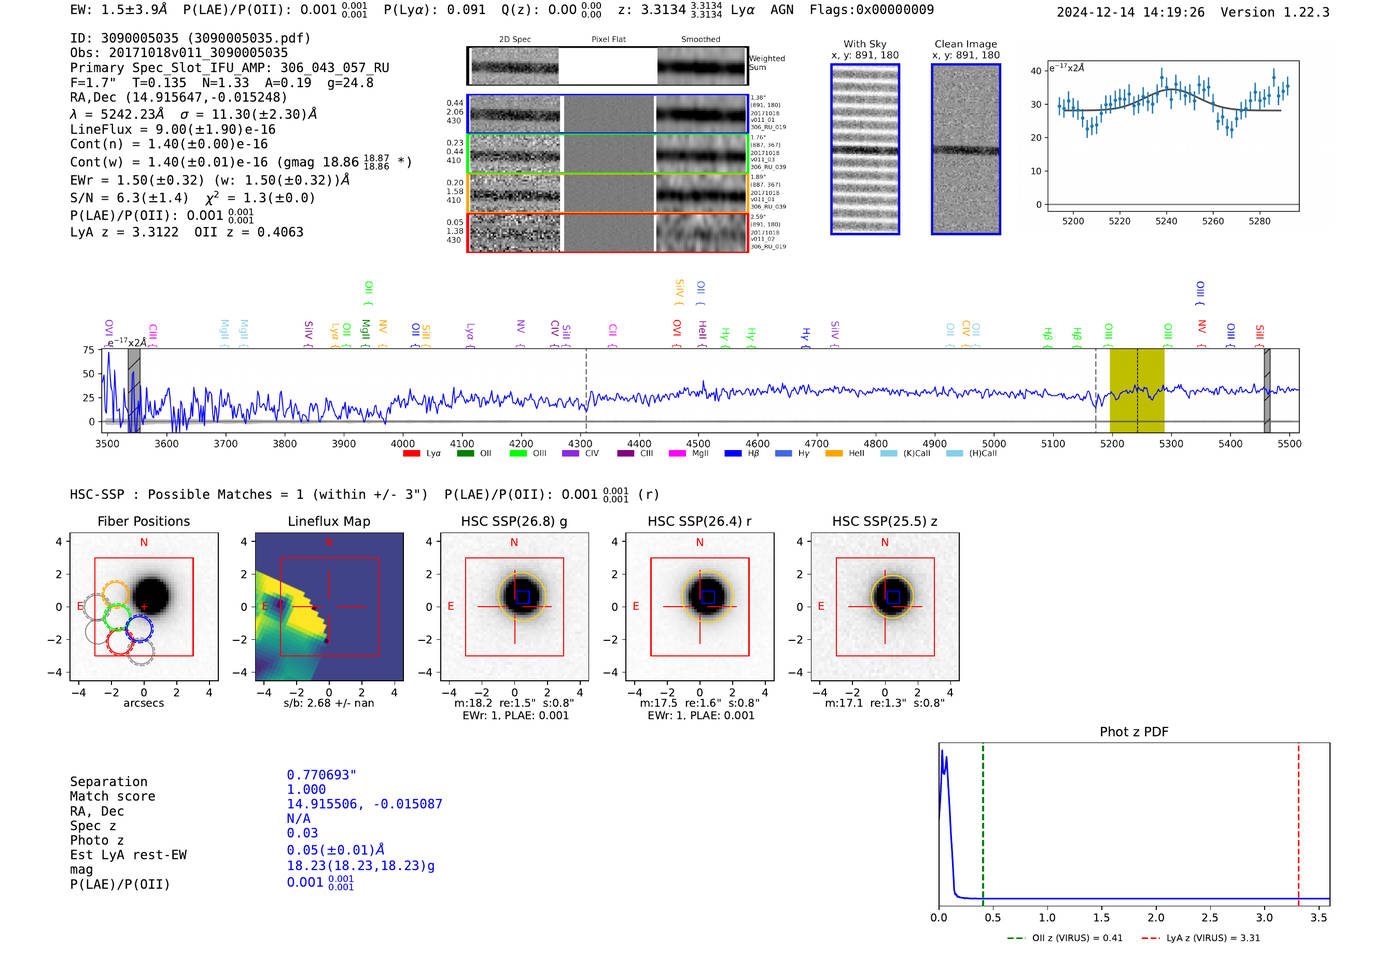Click the 'Version 1.22.3' label
Screen dimensions: 1400x953
(x=1275, y=12)
